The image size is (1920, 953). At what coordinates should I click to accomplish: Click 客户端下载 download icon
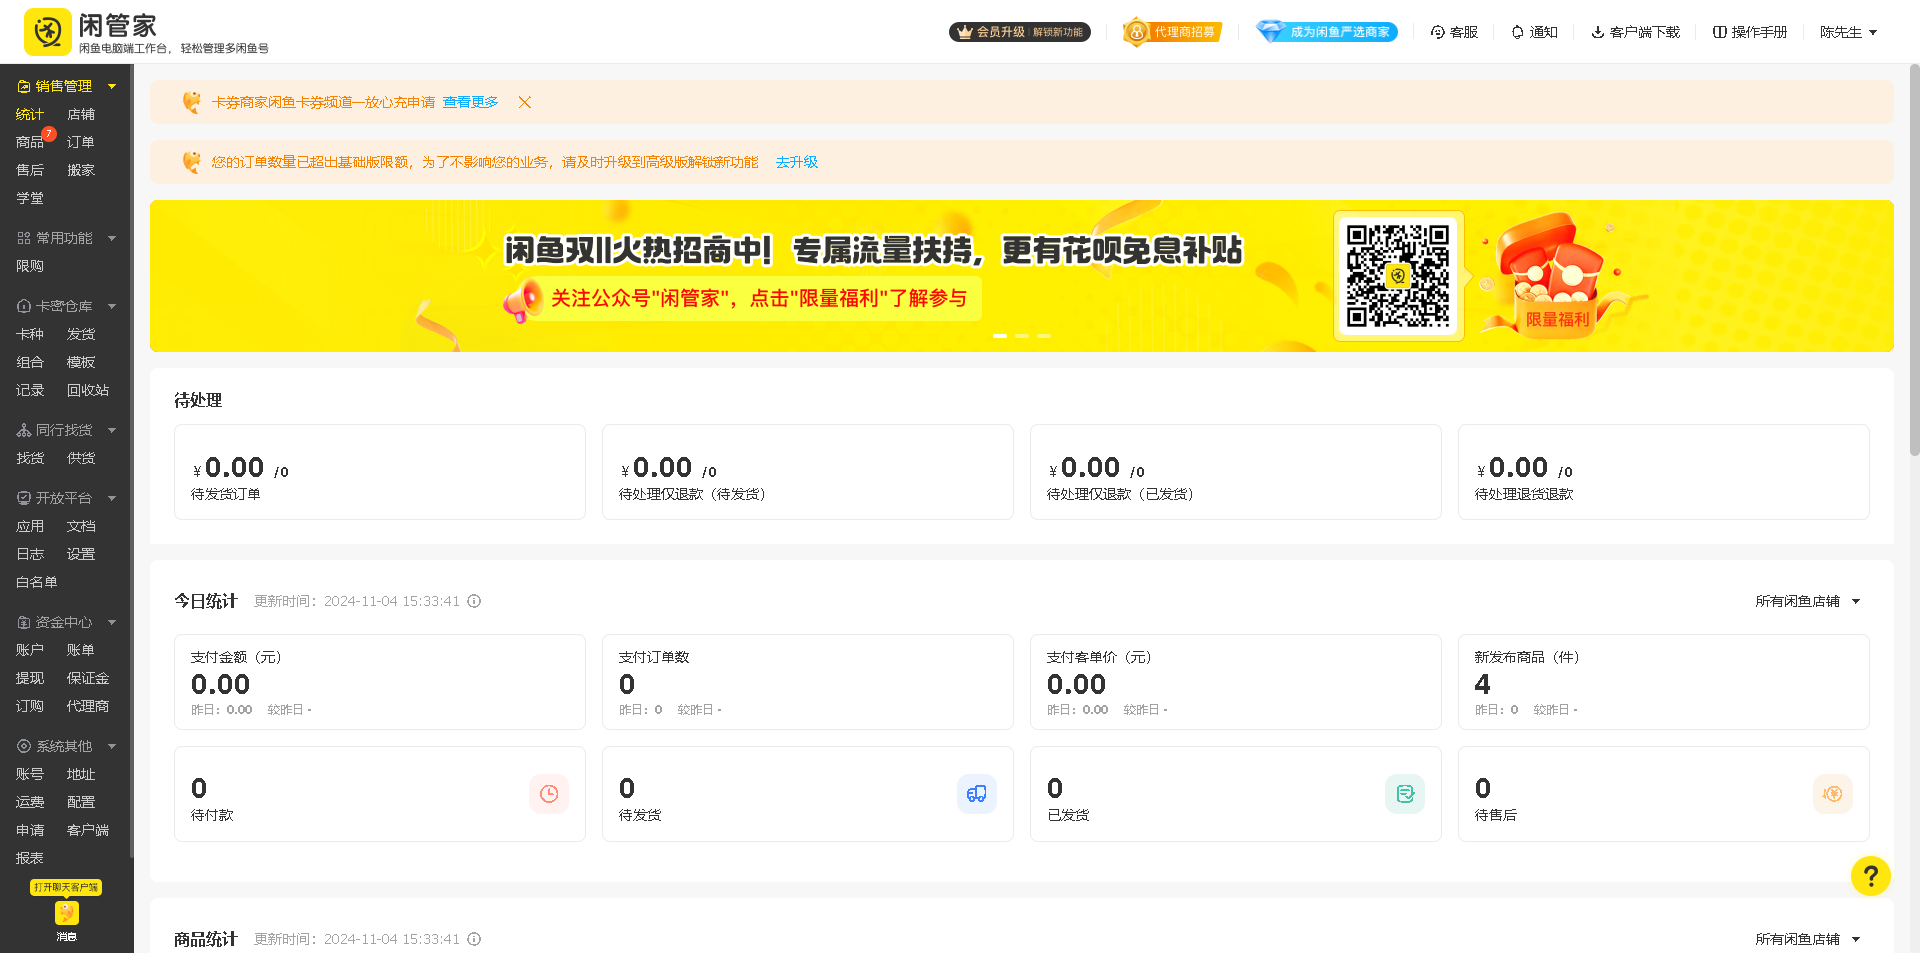click(1598, 32)
